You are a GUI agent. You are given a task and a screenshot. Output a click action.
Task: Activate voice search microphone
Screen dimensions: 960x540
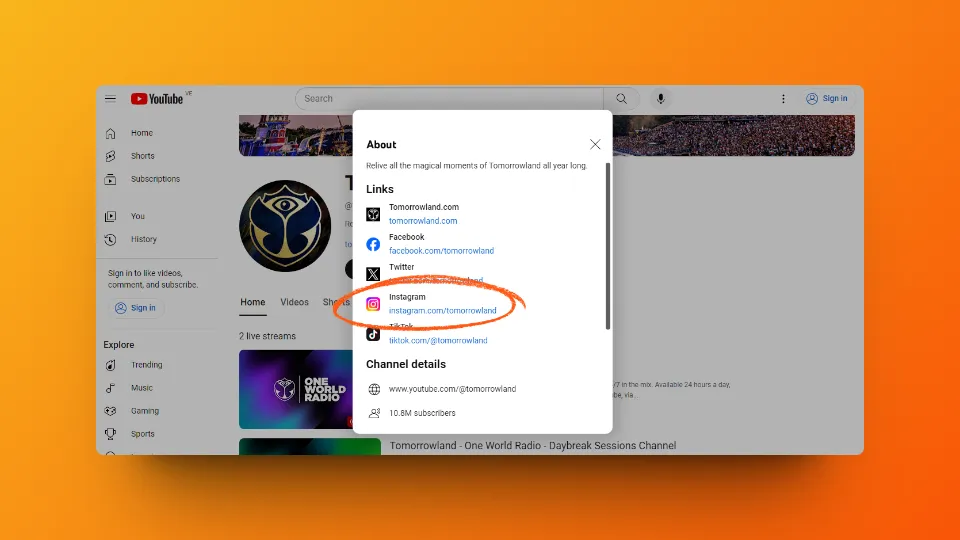point(661,99)
